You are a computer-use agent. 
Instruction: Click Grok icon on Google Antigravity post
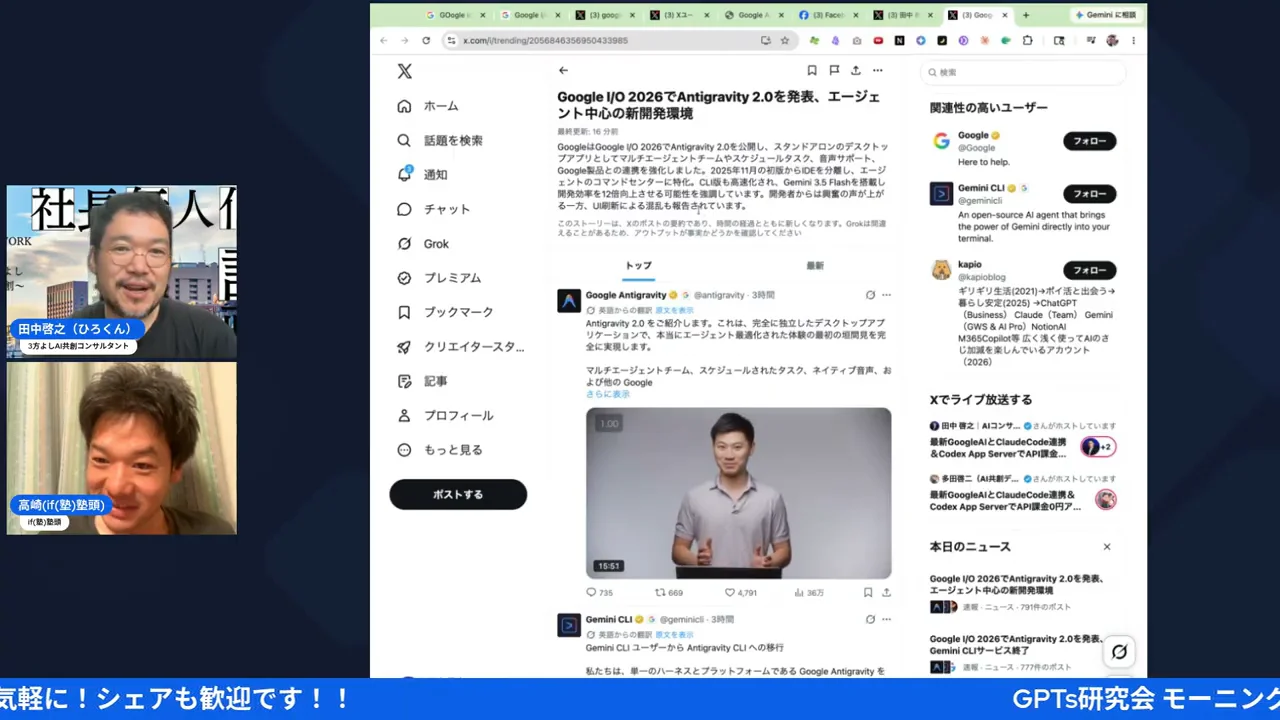[x=870, y=295]
